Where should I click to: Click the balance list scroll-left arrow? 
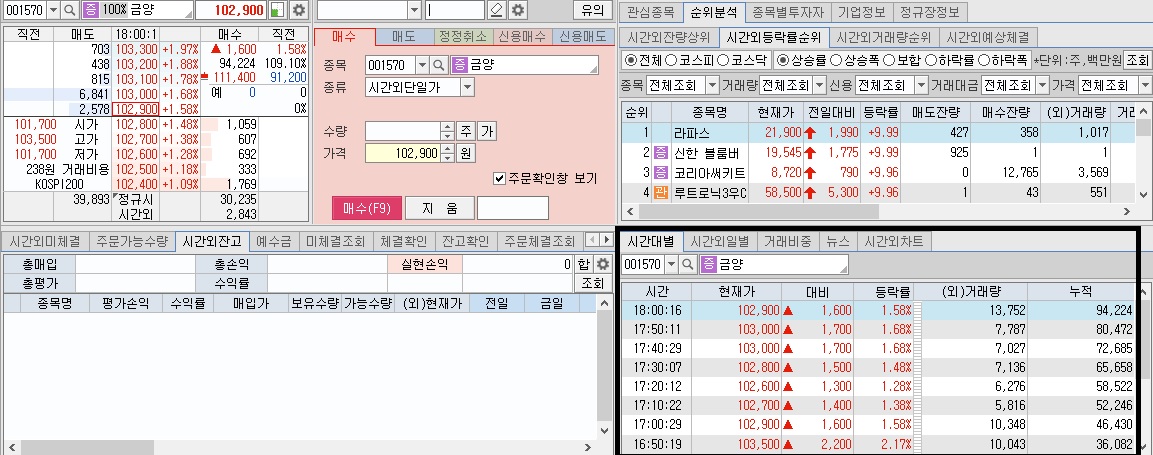[10, 447]
